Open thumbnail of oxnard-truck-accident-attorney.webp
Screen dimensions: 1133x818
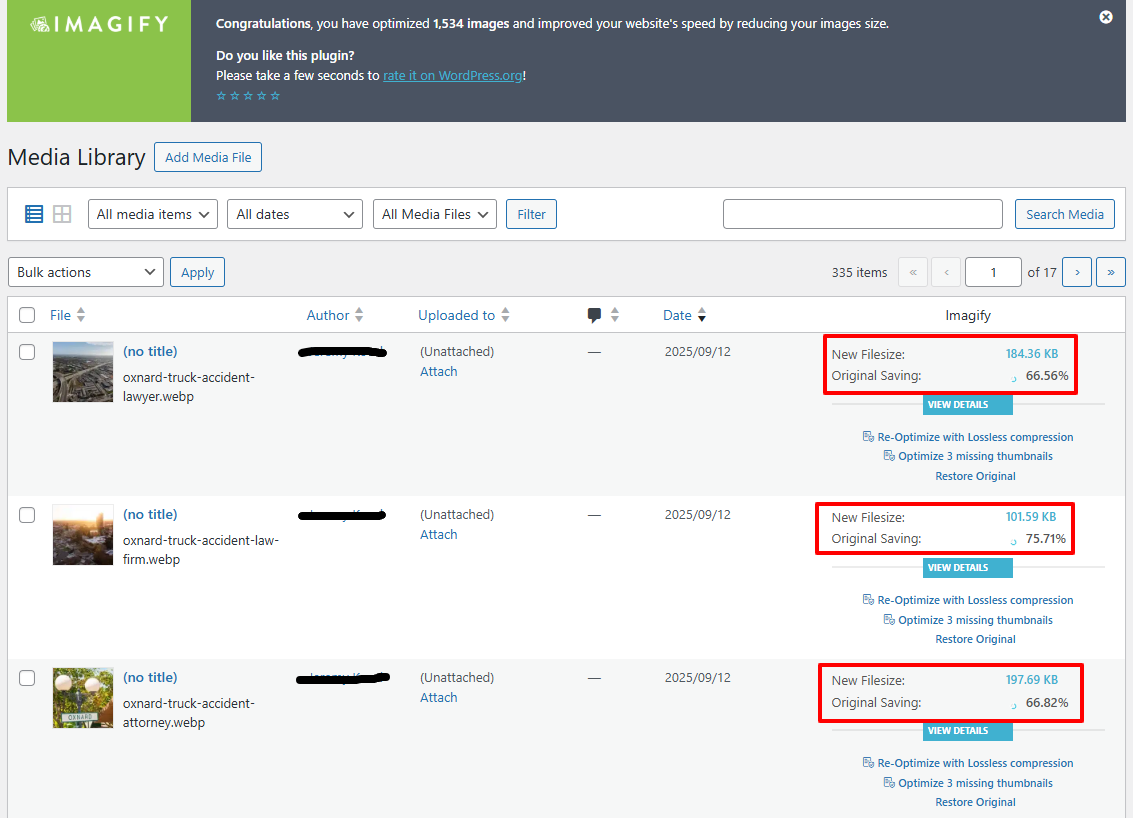click(x=83, y=697)
